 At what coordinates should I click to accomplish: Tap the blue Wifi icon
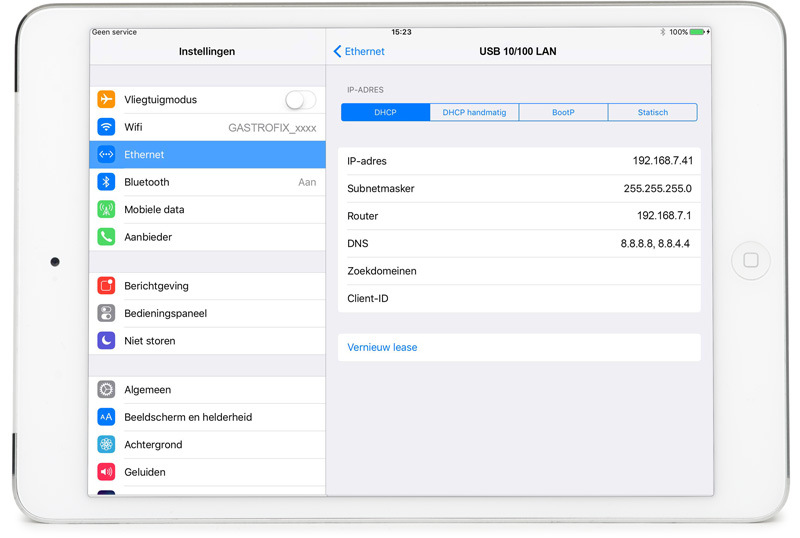pyautogui.click(x=106, y=127)
